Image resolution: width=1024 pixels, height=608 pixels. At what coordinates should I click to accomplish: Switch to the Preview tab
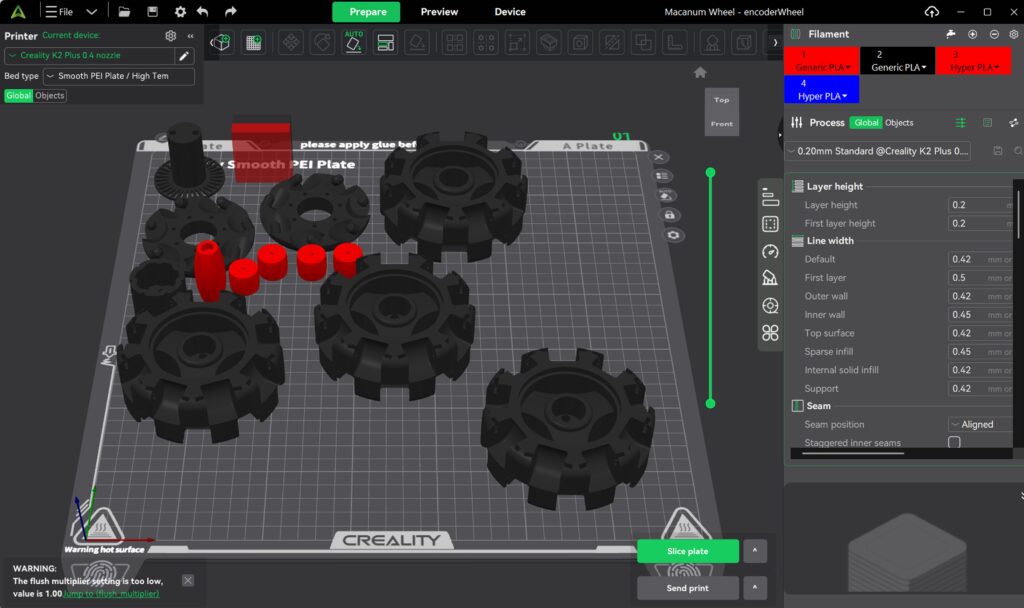pyautogui.click(x=439, y=12)
